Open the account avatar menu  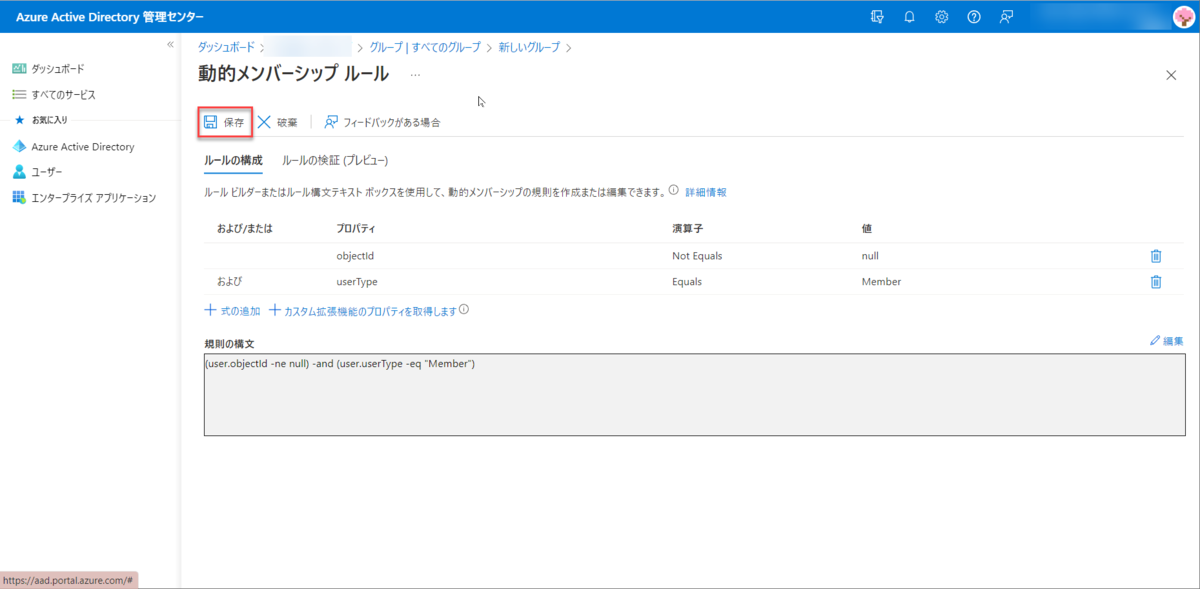tap(1182, 17)
